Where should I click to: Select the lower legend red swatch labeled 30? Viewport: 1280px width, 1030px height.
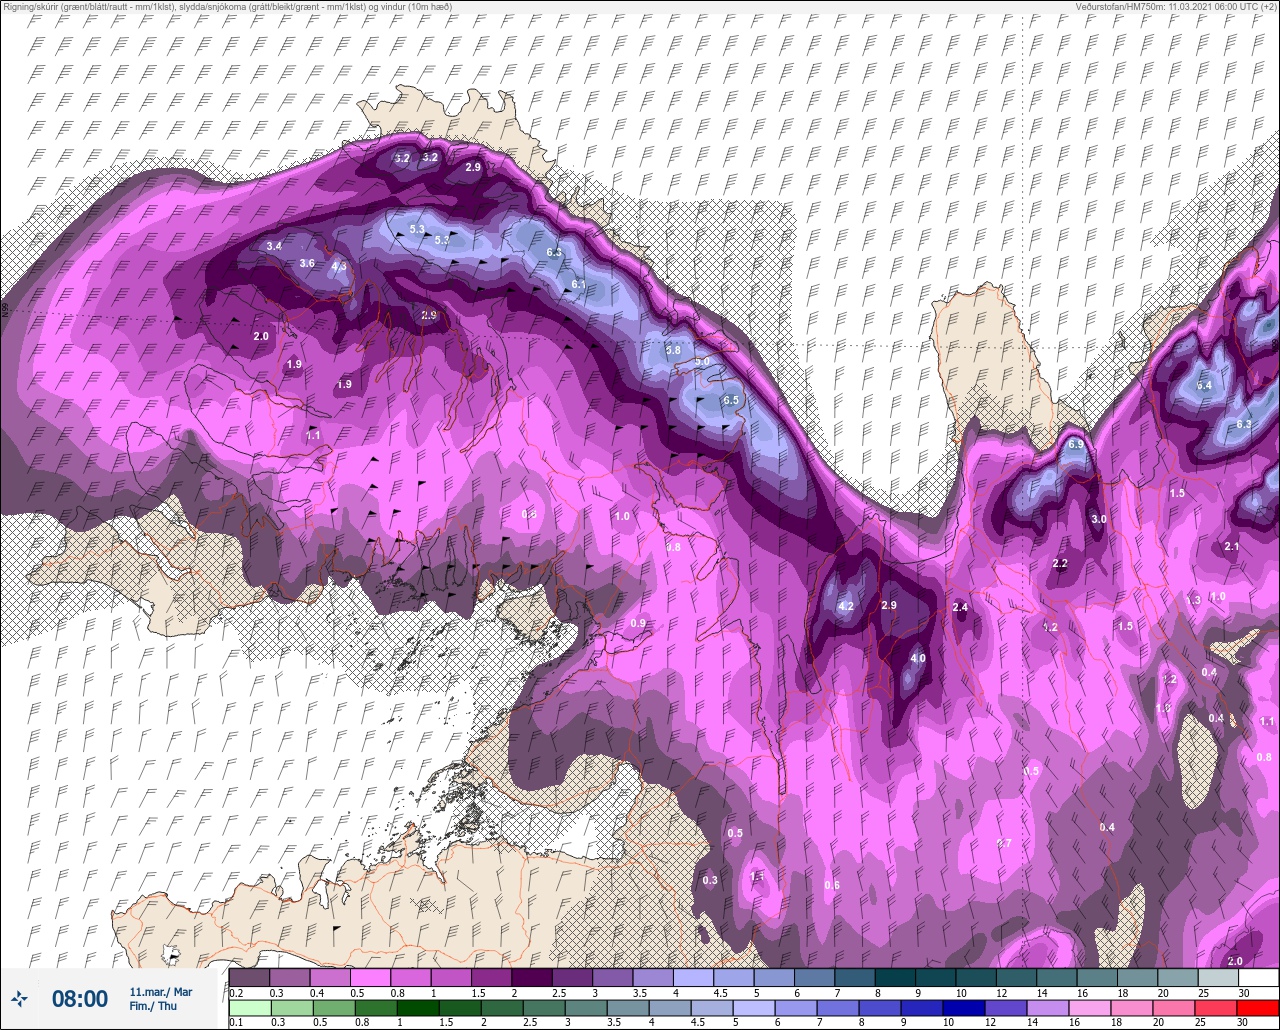(x=1259, y=1008)
